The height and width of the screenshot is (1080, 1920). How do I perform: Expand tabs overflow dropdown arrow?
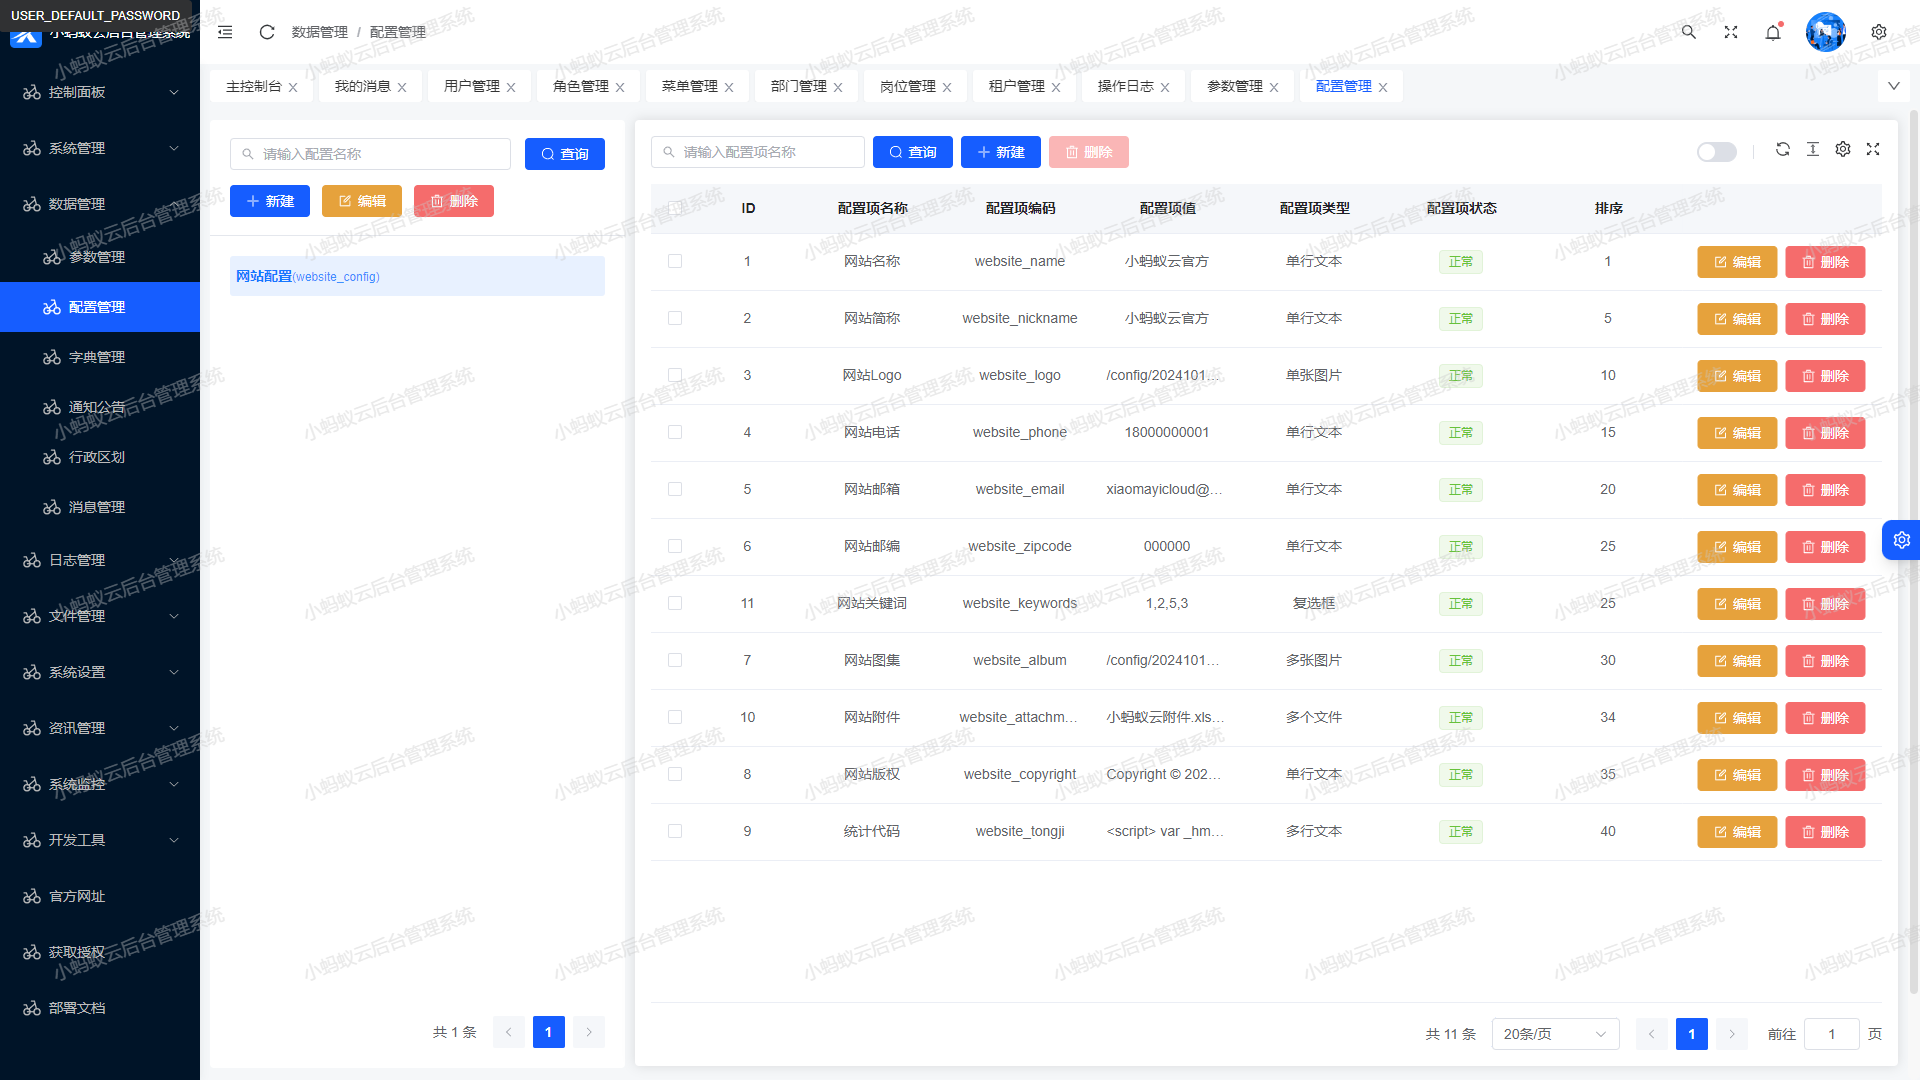[x=1894, y=86]
